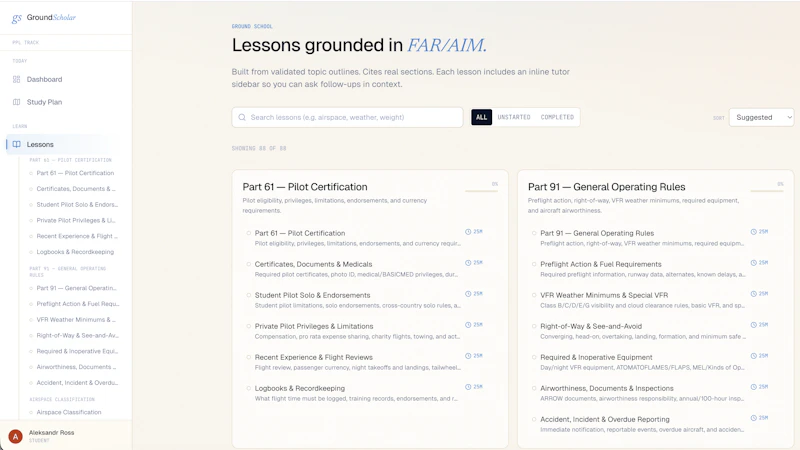Click Part 61 — Pilot Certification card heading
The height and width of the screenshot is (450, 800).
pos(305,187)
